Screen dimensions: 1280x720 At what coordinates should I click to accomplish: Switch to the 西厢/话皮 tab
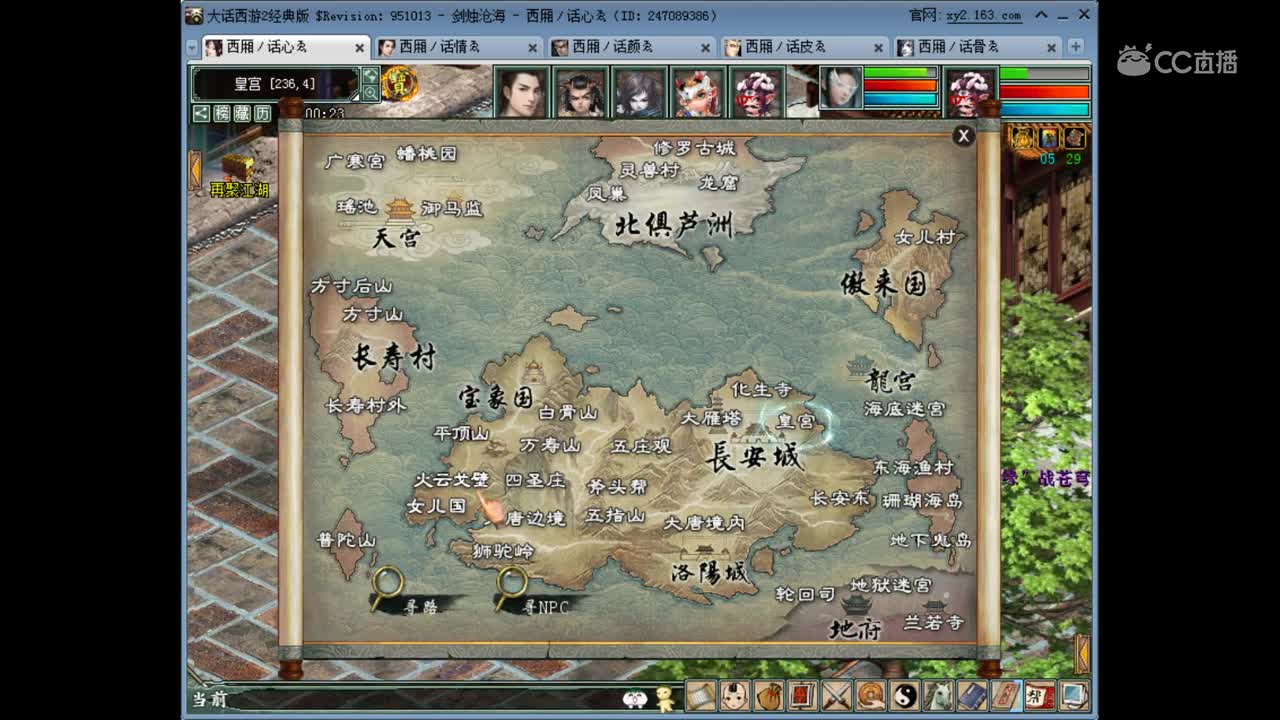[x=805, y=47]
